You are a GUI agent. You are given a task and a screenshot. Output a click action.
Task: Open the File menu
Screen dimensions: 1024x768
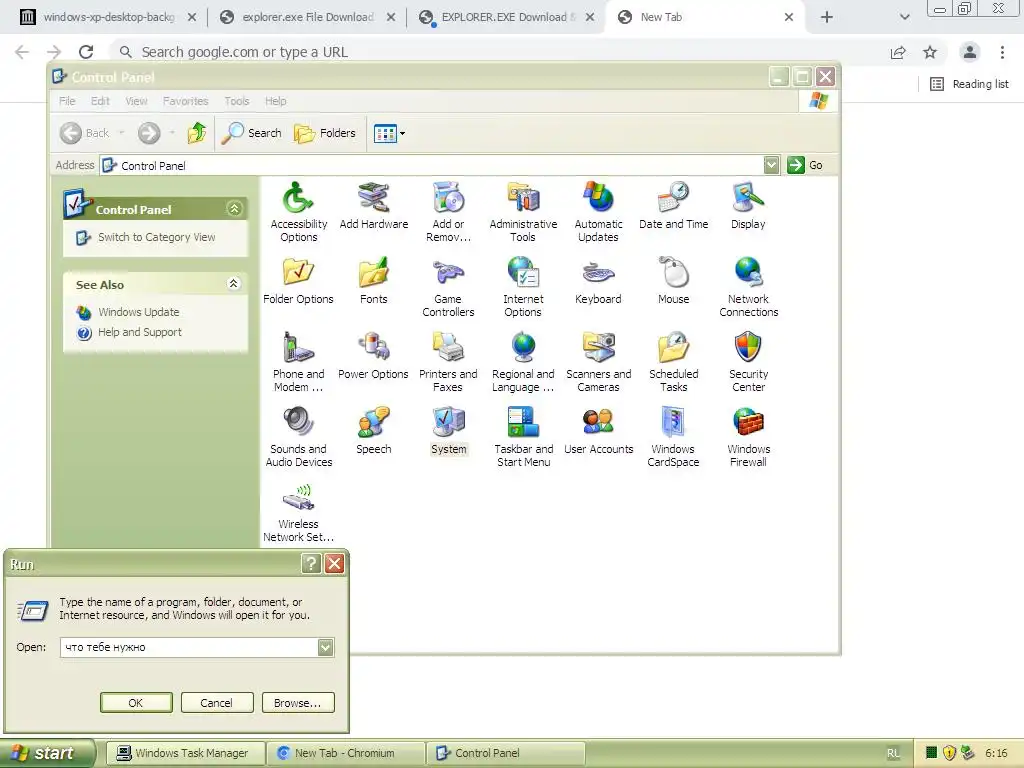pos(67,101)
